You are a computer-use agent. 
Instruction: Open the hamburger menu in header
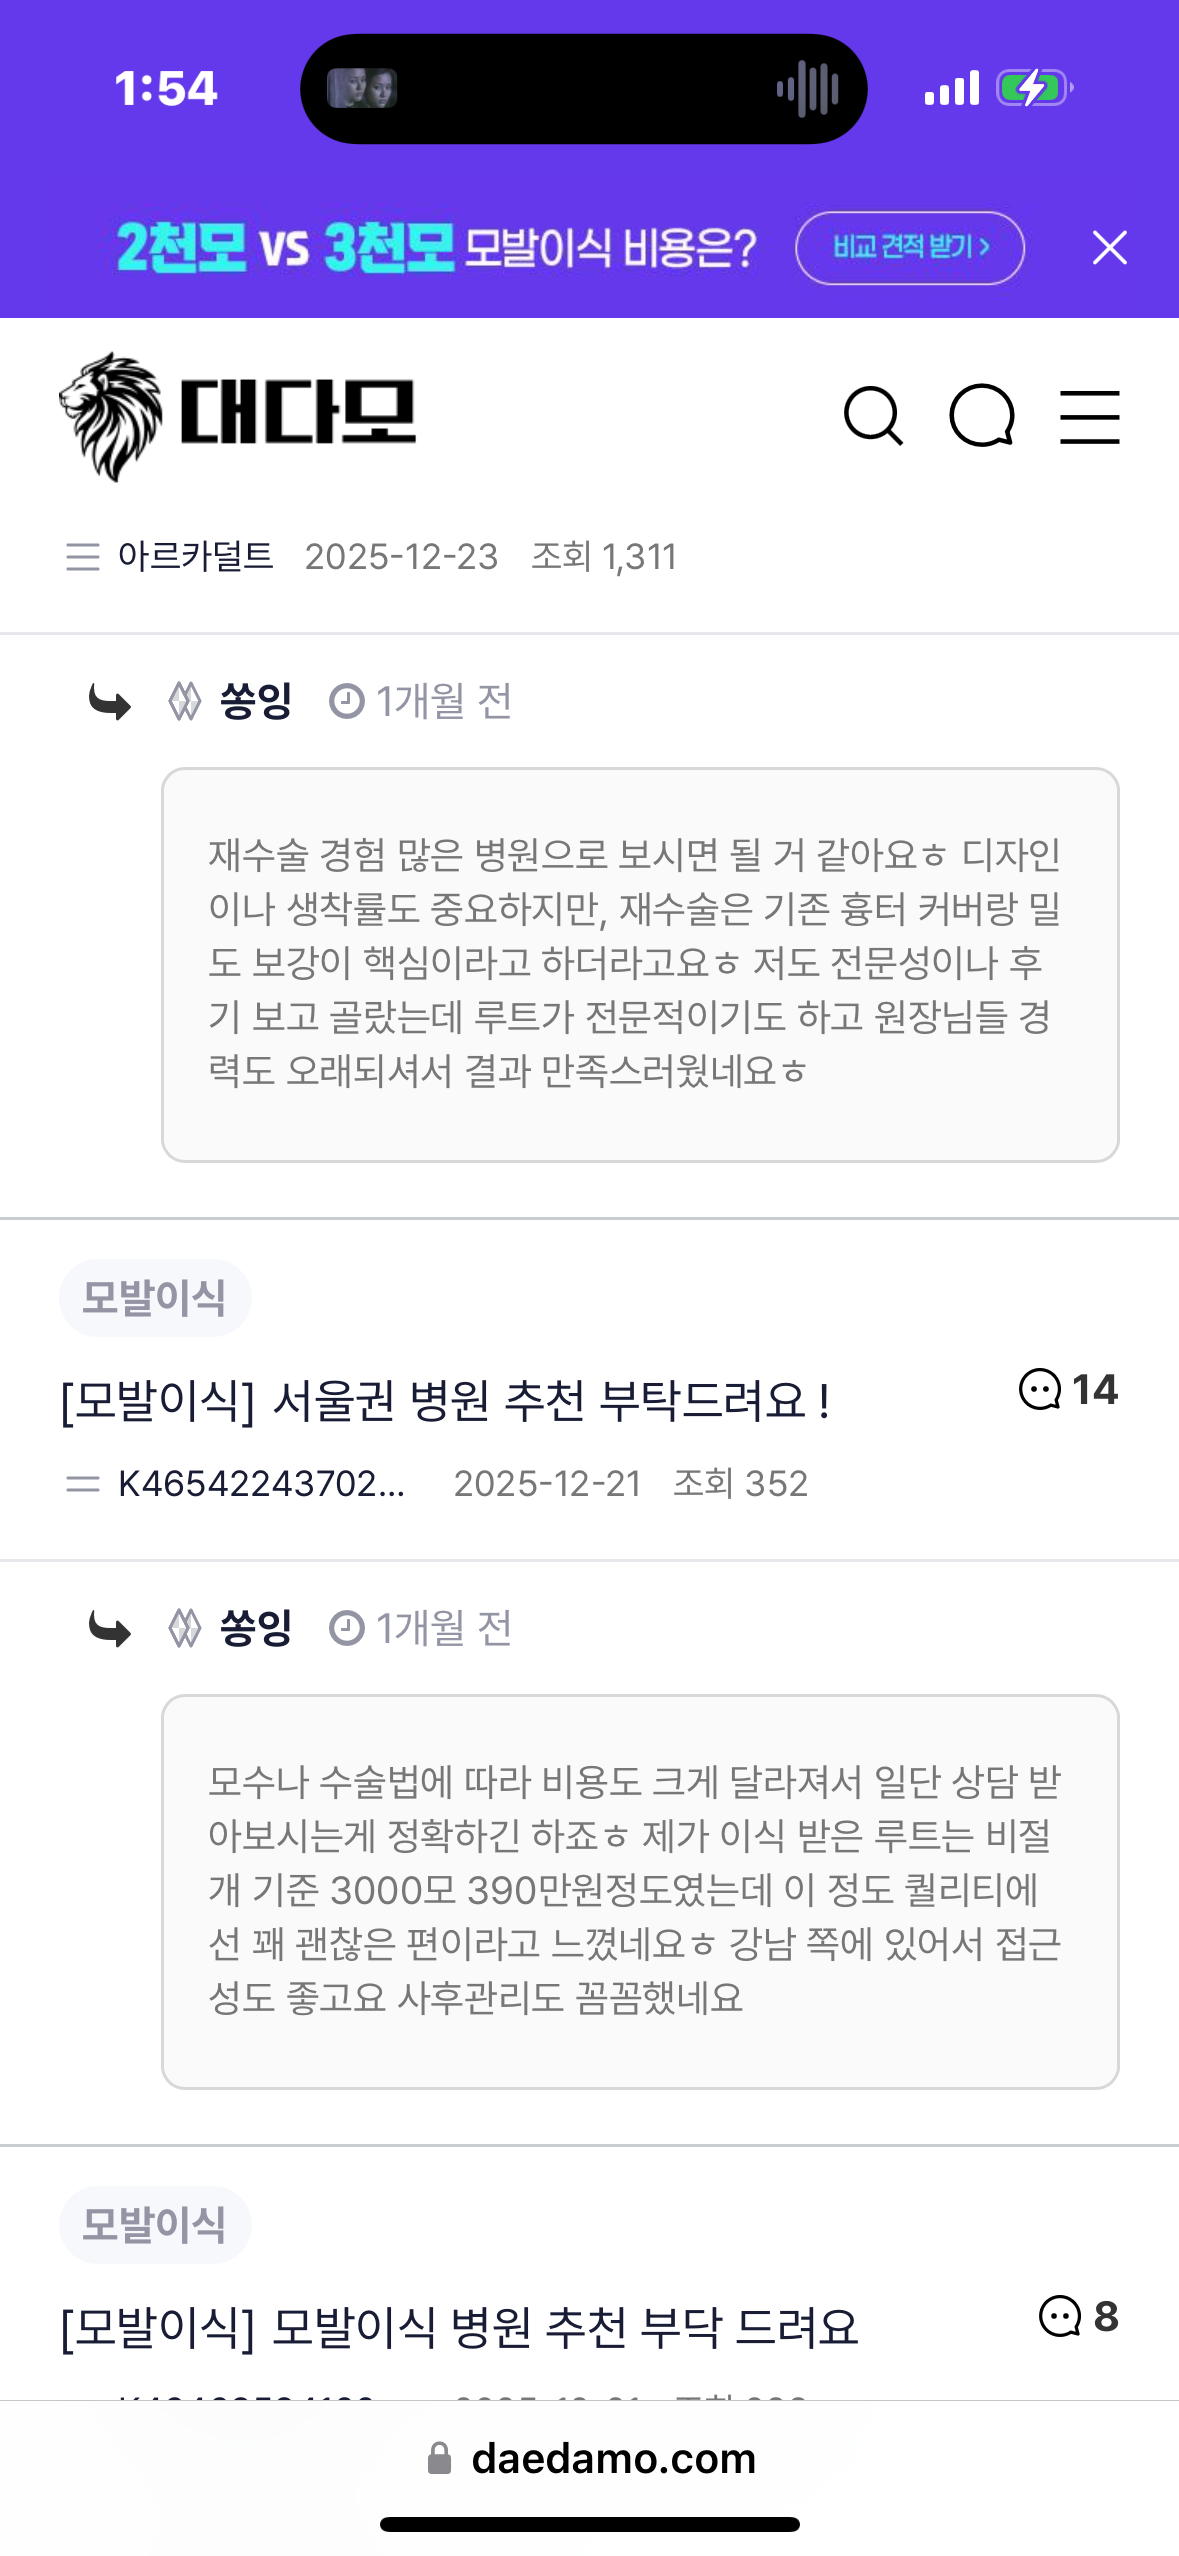[1090, 416]
